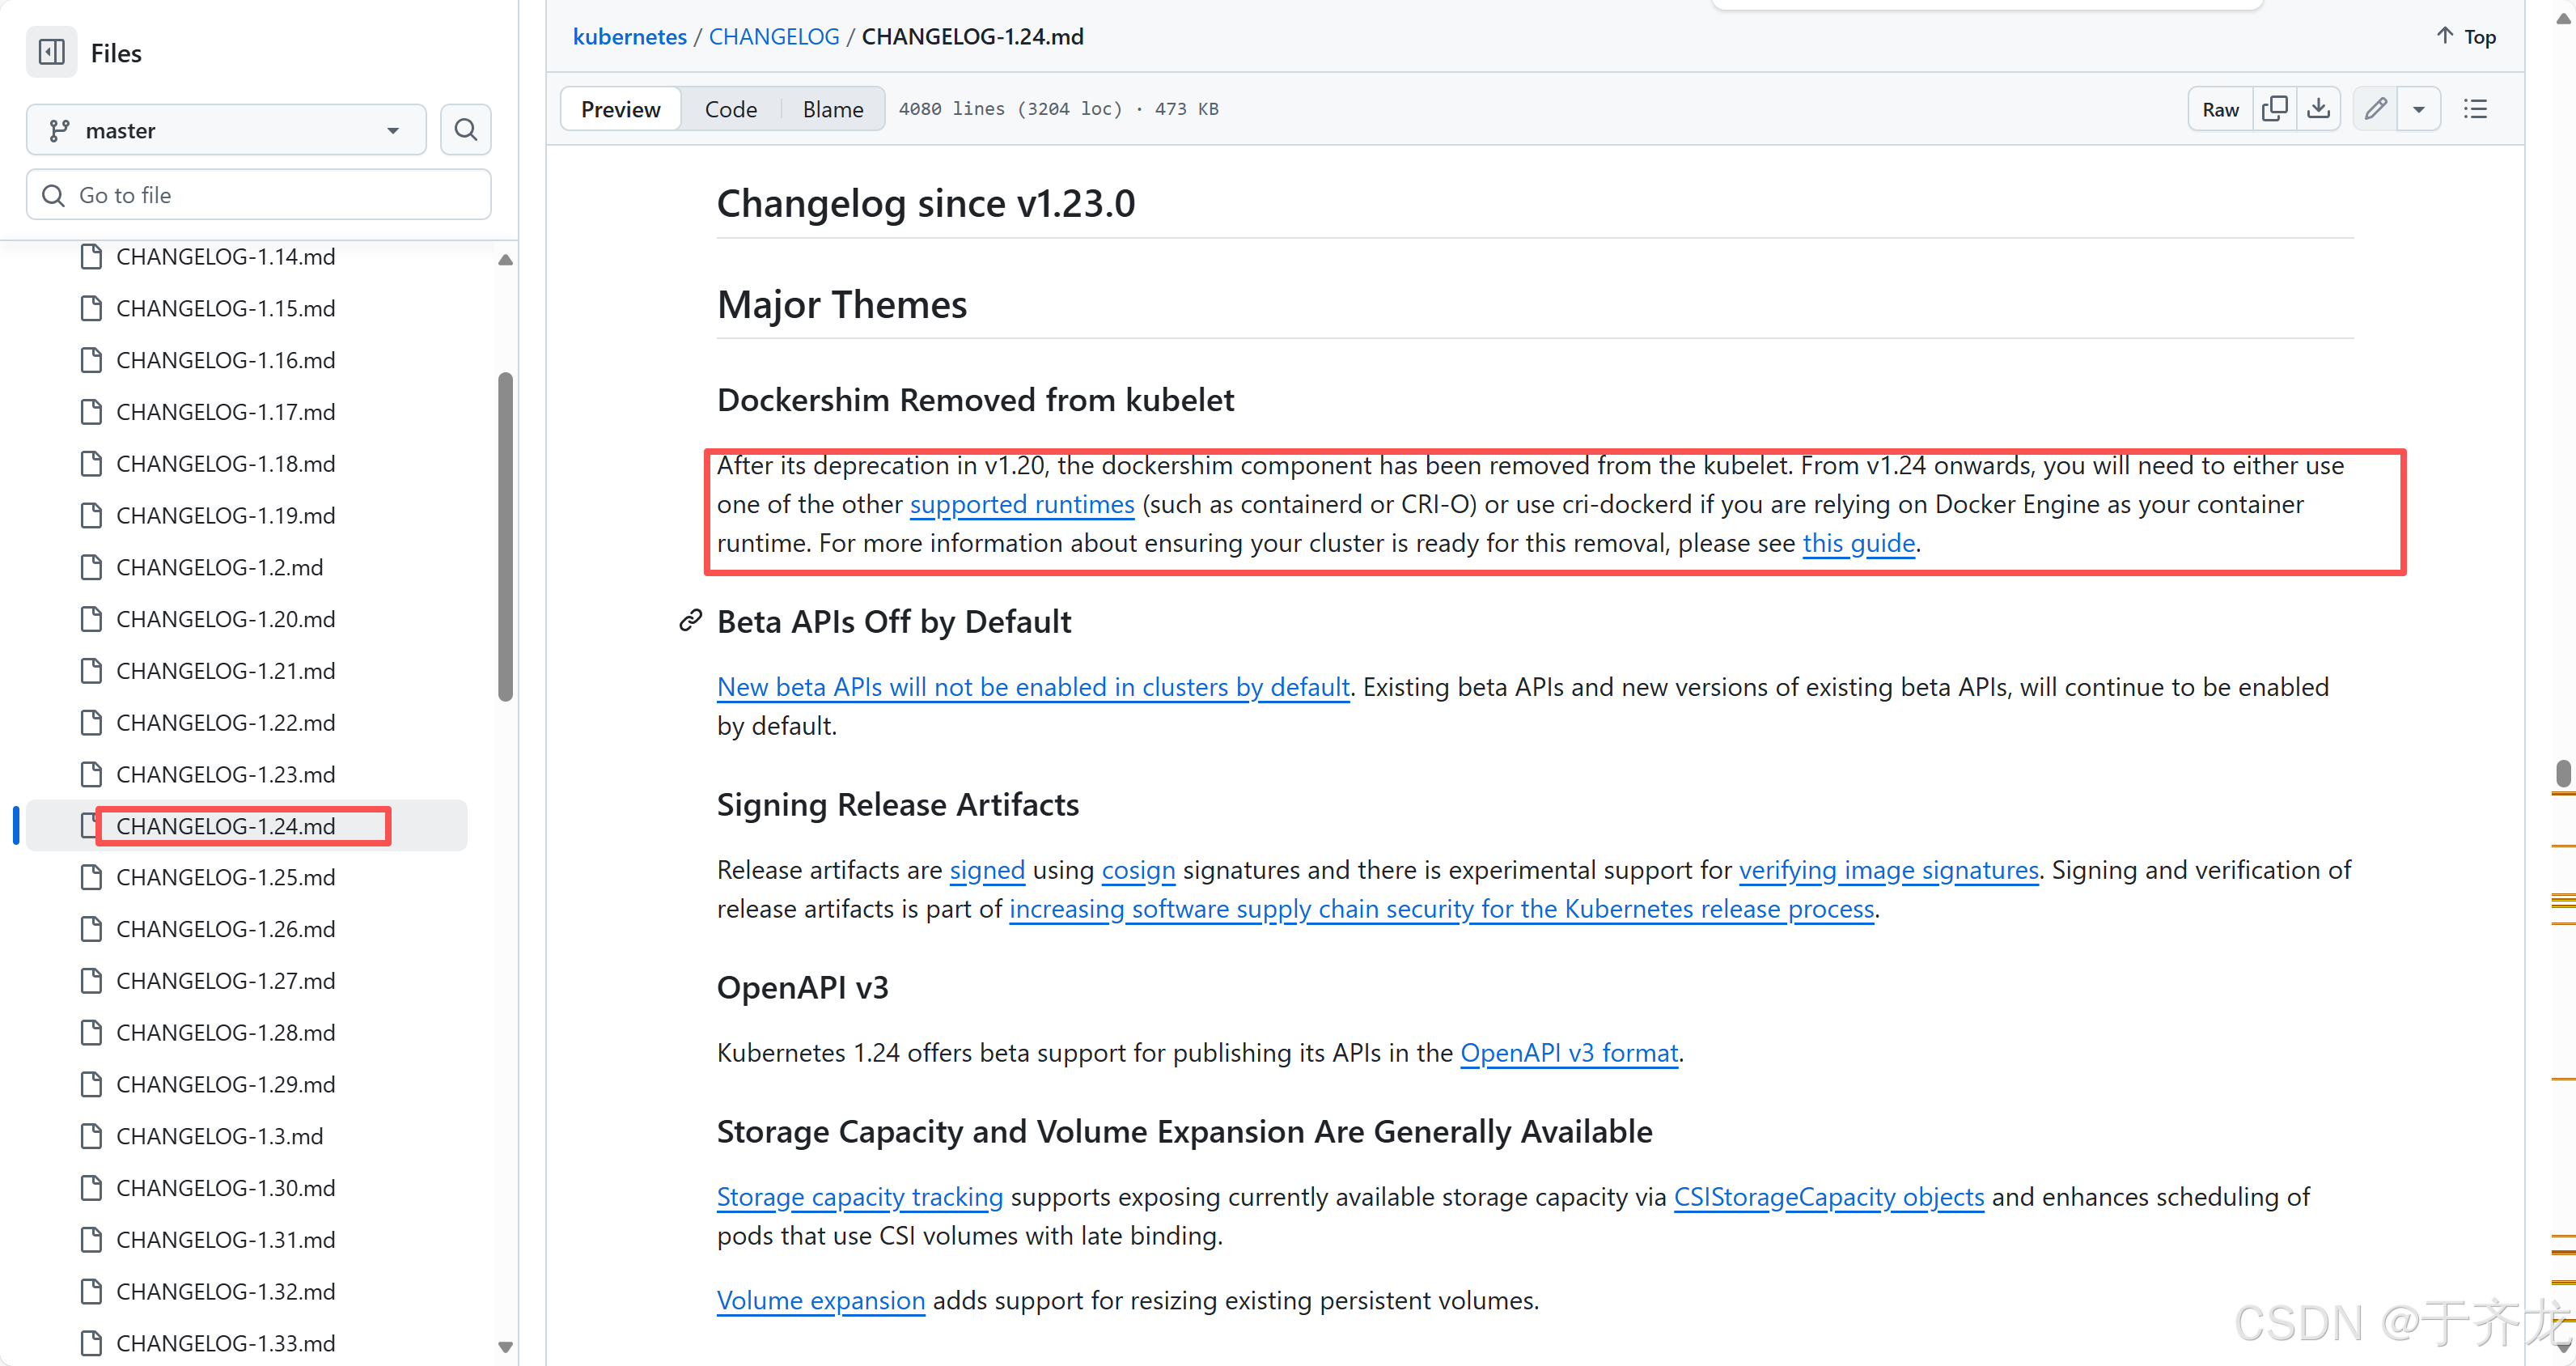Focus the Go to file input
The image size is (2576, 1366).
point(258,195)
